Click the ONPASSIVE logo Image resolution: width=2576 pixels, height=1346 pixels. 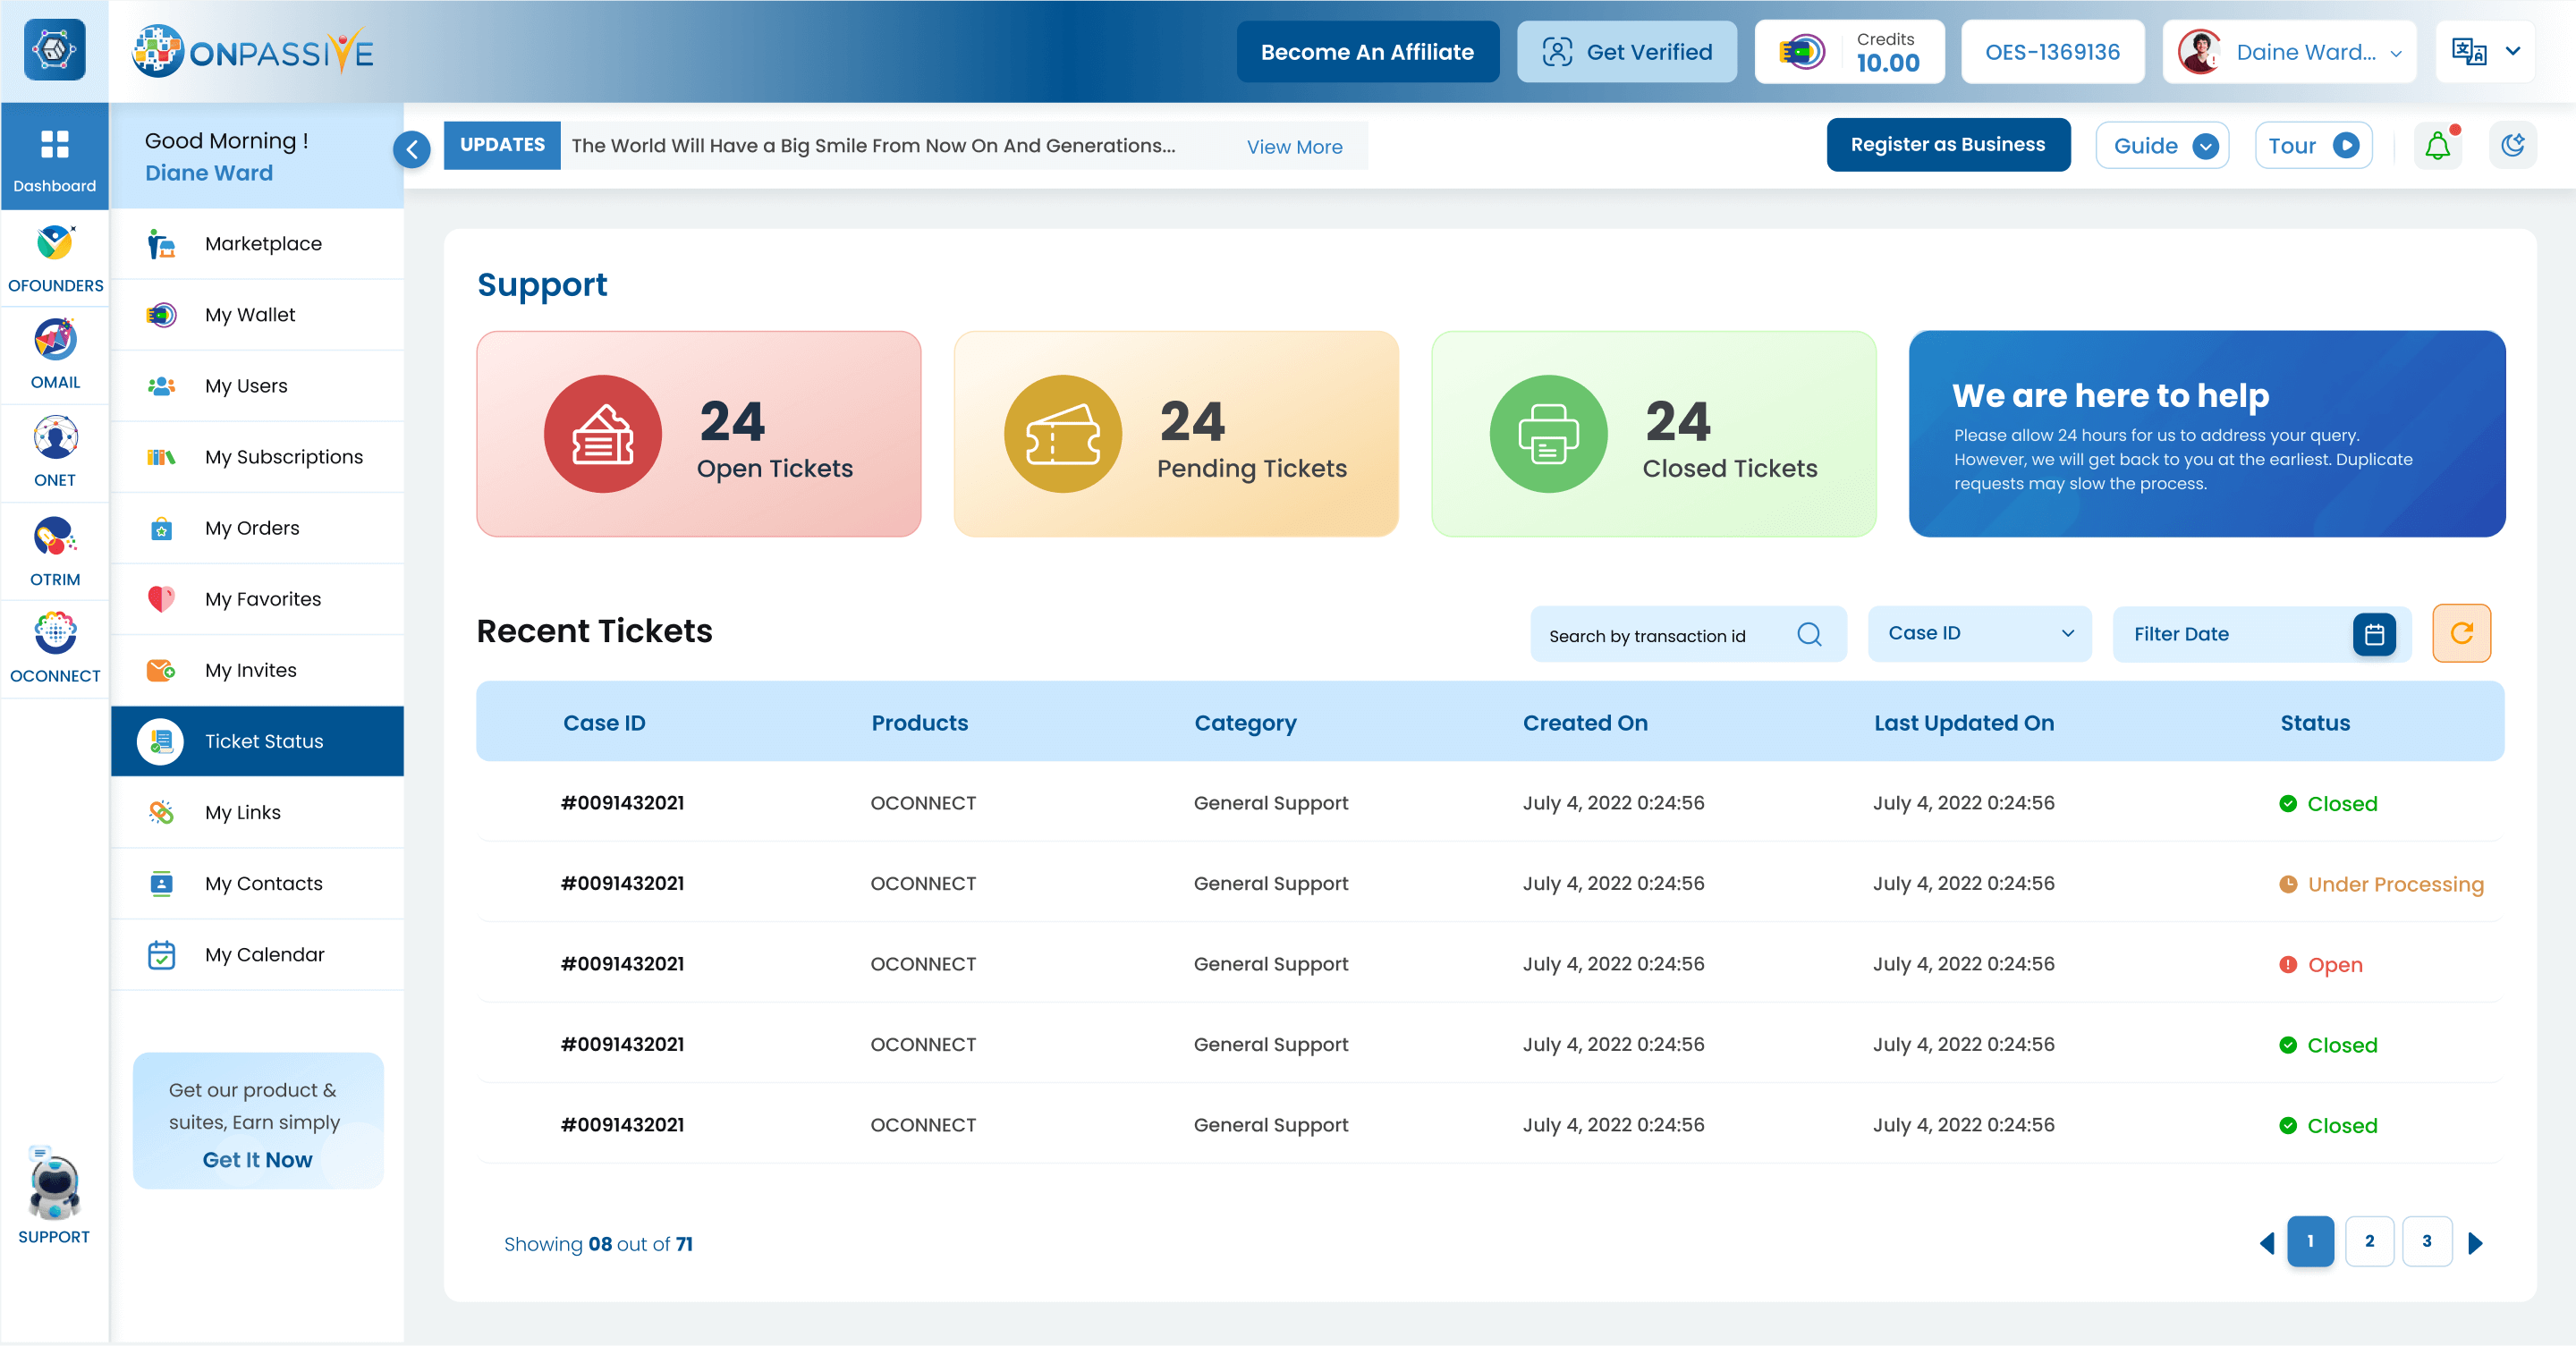(252, 51)
